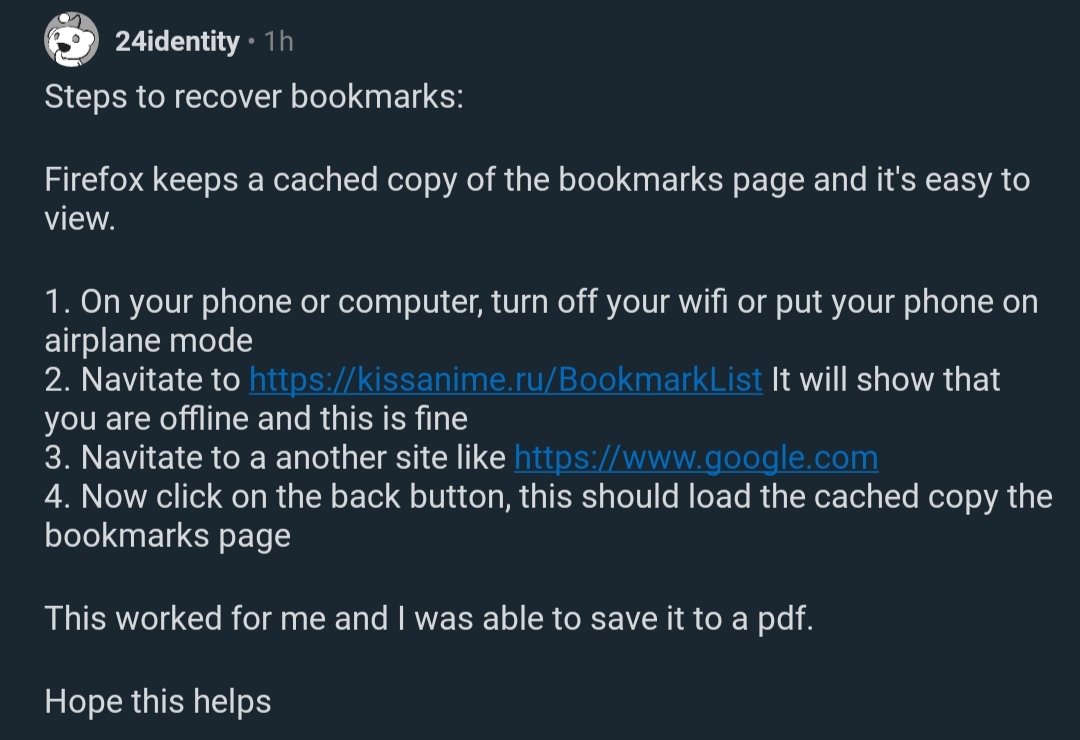
Task: Visit the https://www.google.com hyperlink
Action: [x=695, y=457]
